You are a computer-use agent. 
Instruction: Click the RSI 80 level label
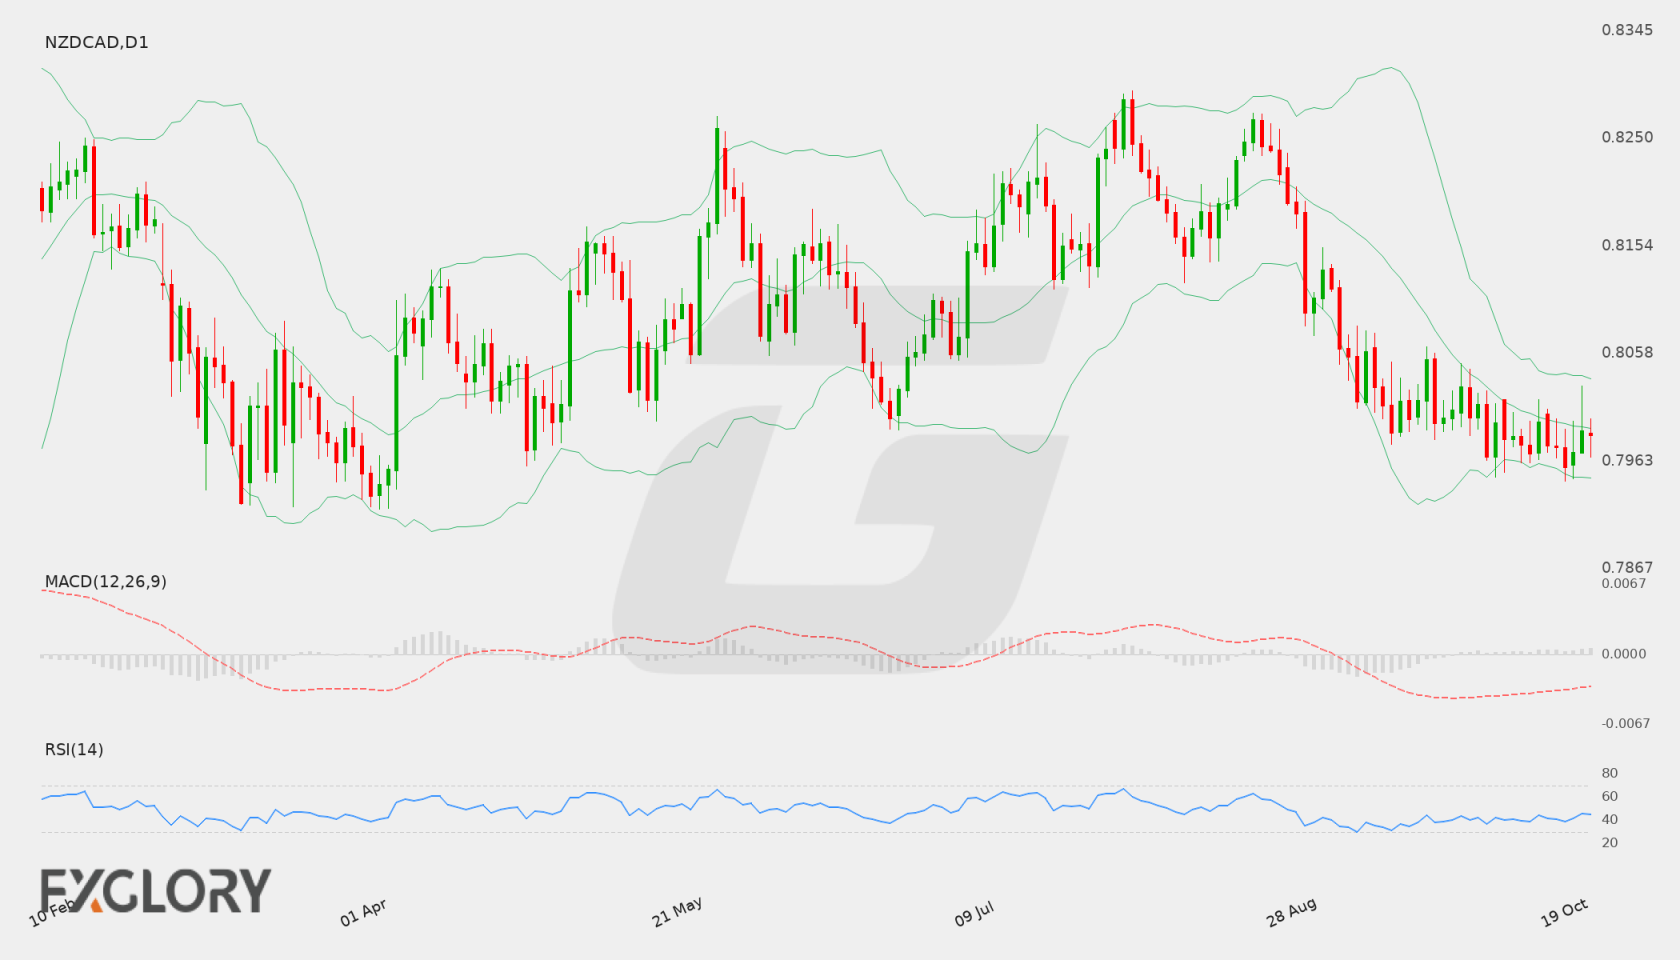(x=1610, y=773)
